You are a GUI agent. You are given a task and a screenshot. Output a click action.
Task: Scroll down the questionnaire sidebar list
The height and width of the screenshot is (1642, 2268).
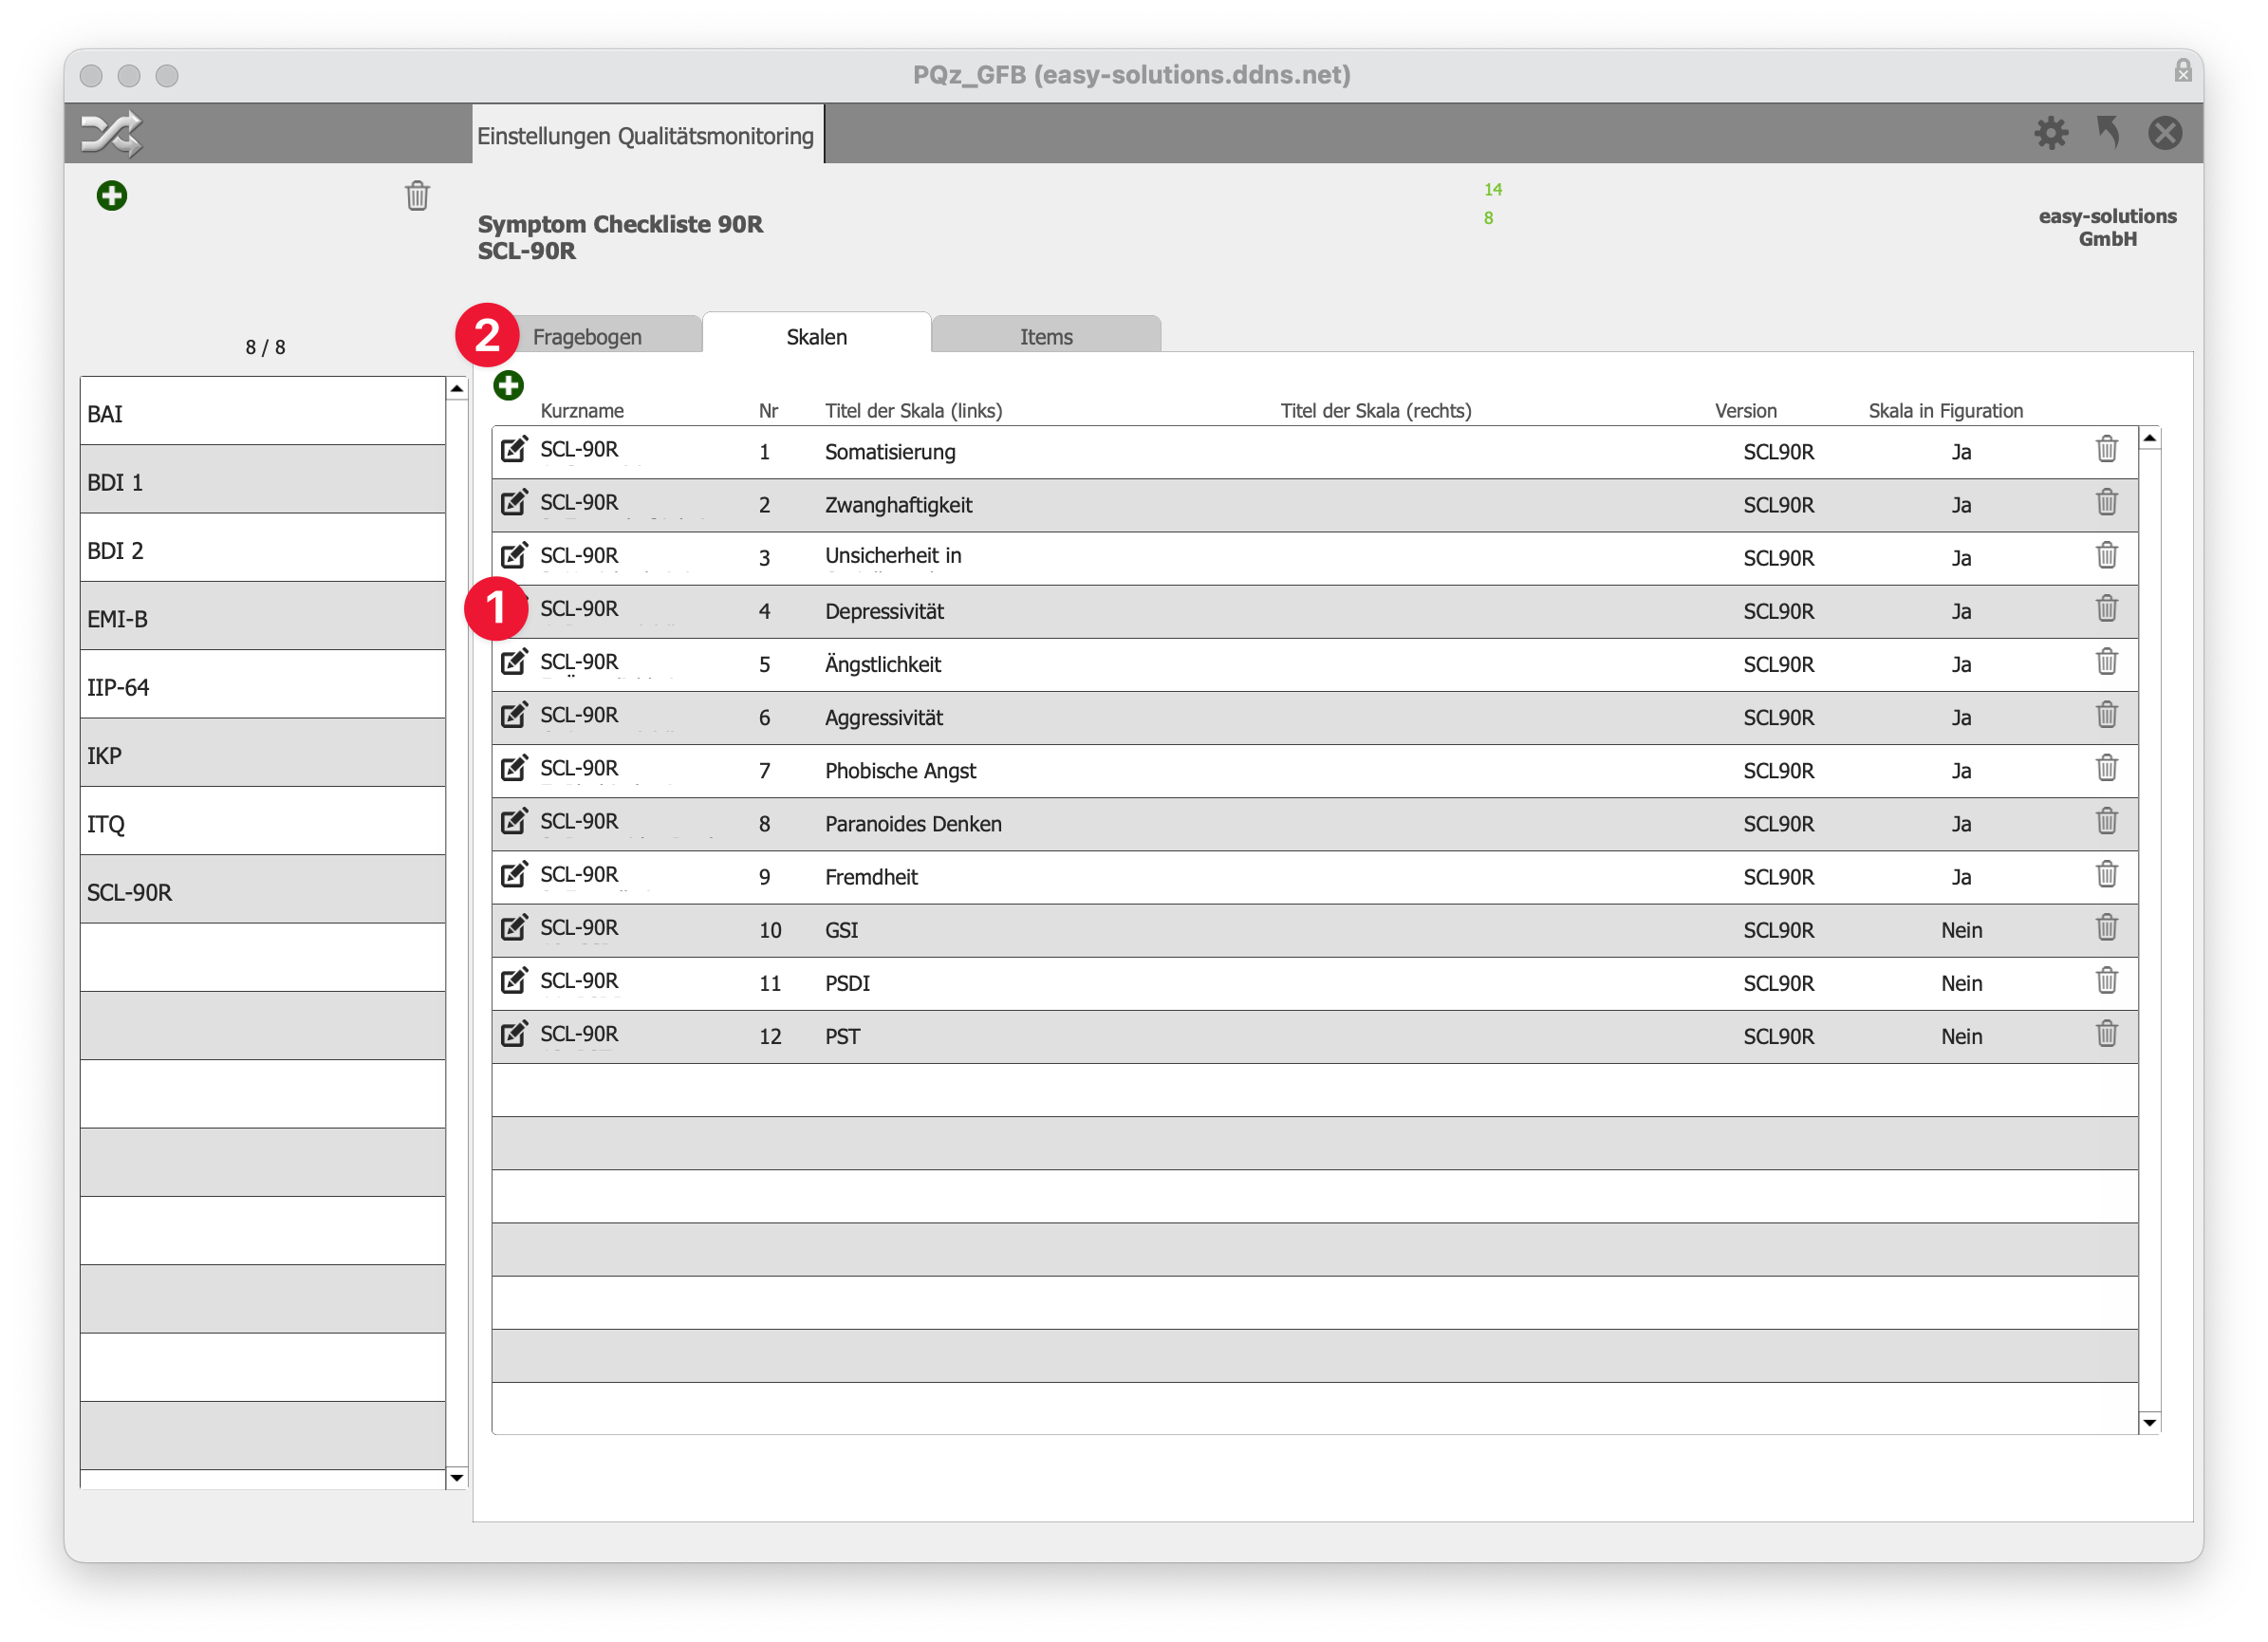455,1480
